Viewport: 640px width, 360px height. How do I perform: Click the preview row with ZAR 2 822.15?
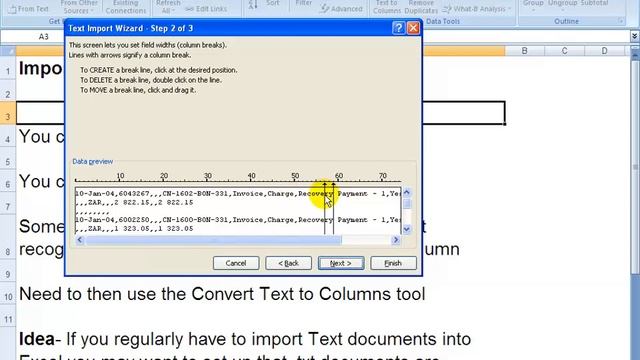pyautogui.click(x=135, y=202)
